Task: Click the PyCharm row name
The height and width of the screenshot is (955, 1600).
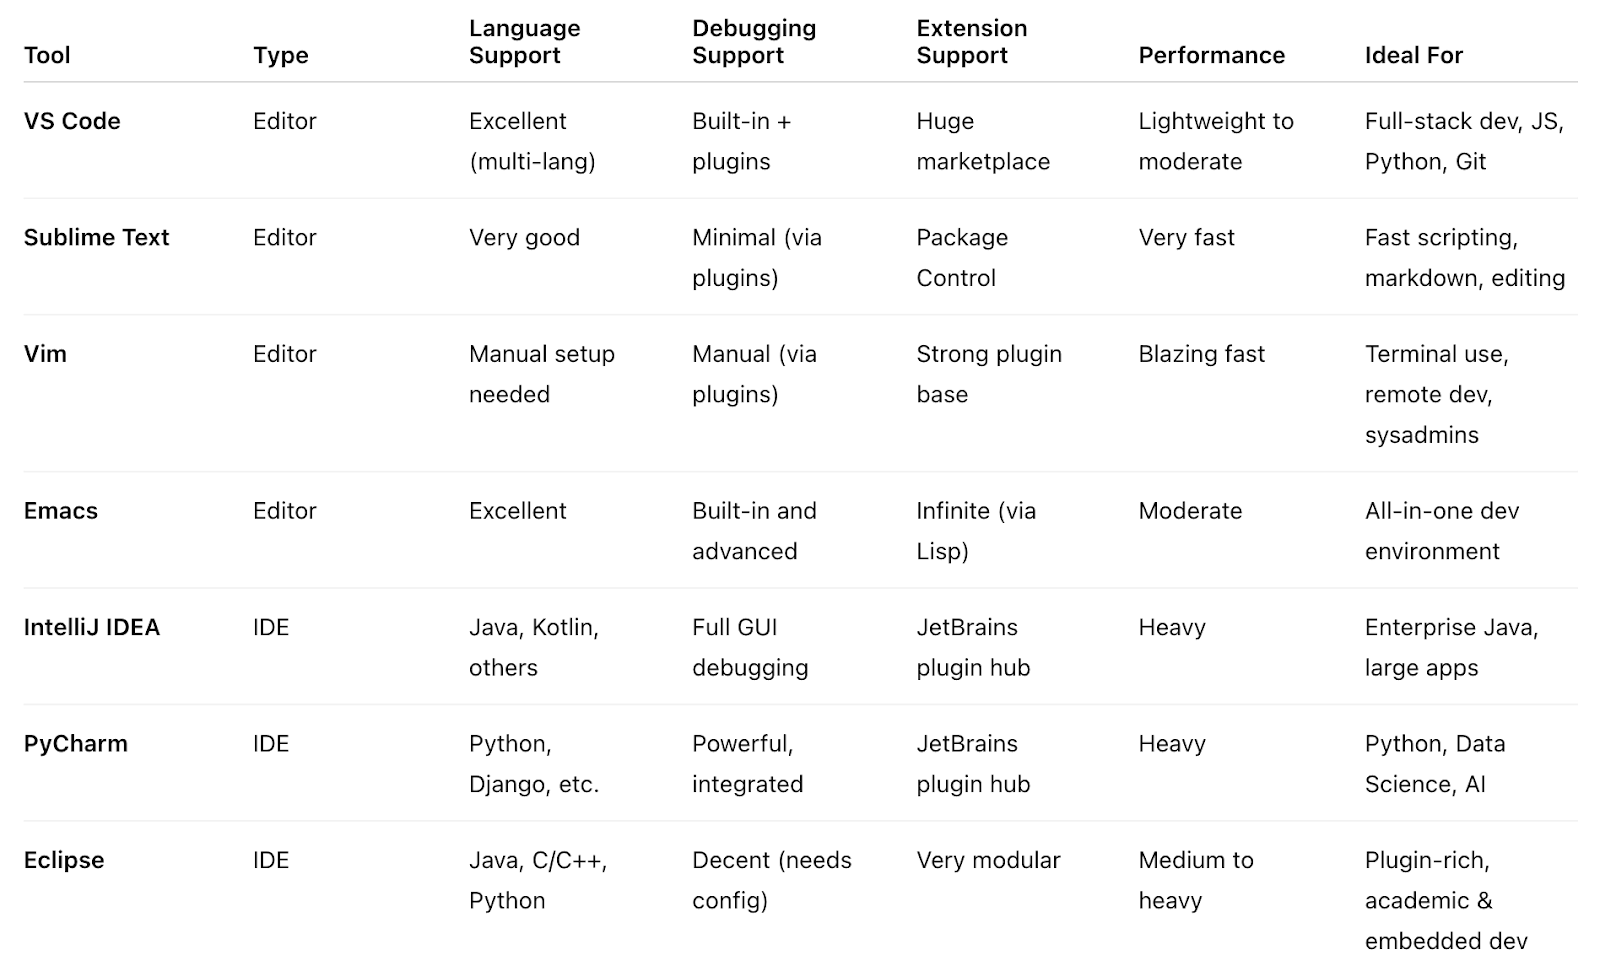Action: click(x=76, y=744)
